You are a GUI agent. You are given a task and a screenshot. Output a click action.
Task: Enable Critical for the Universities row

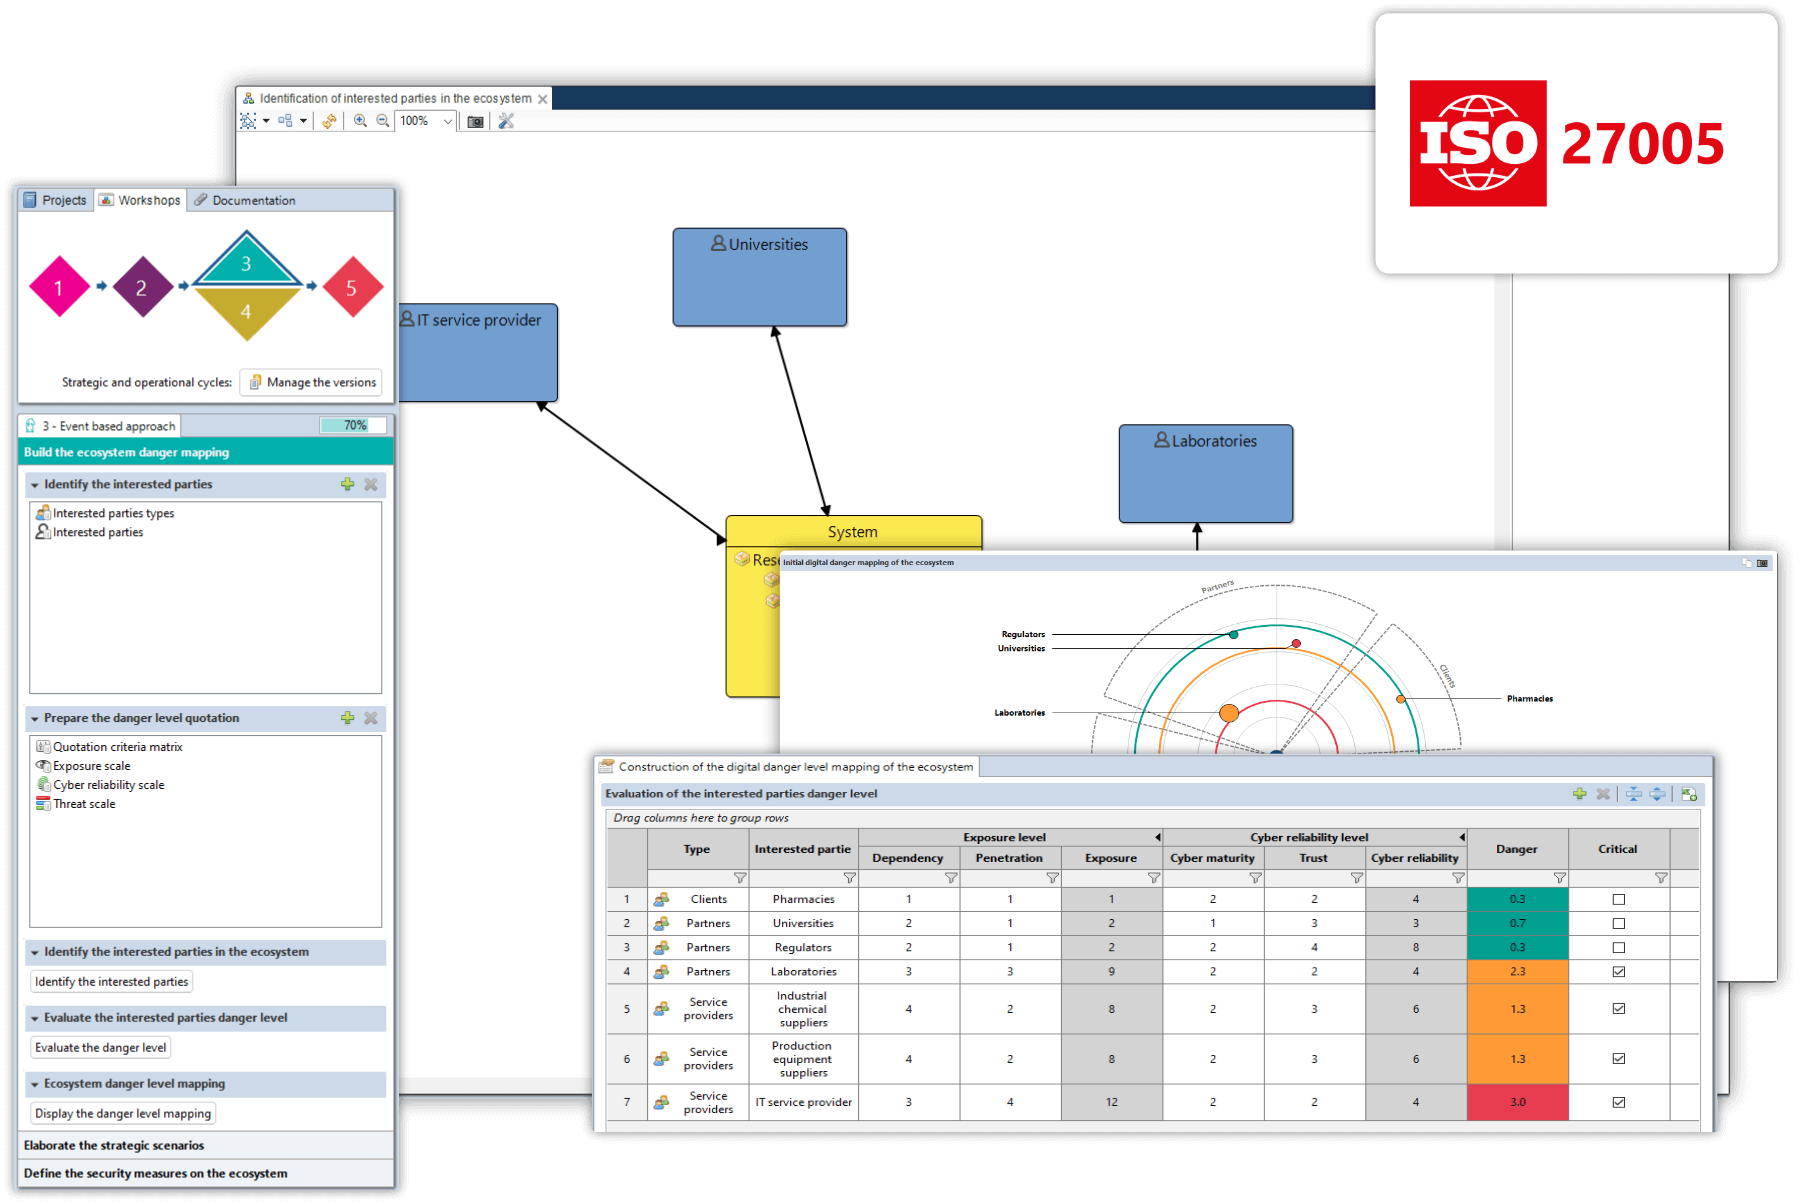click(1617, 923)
